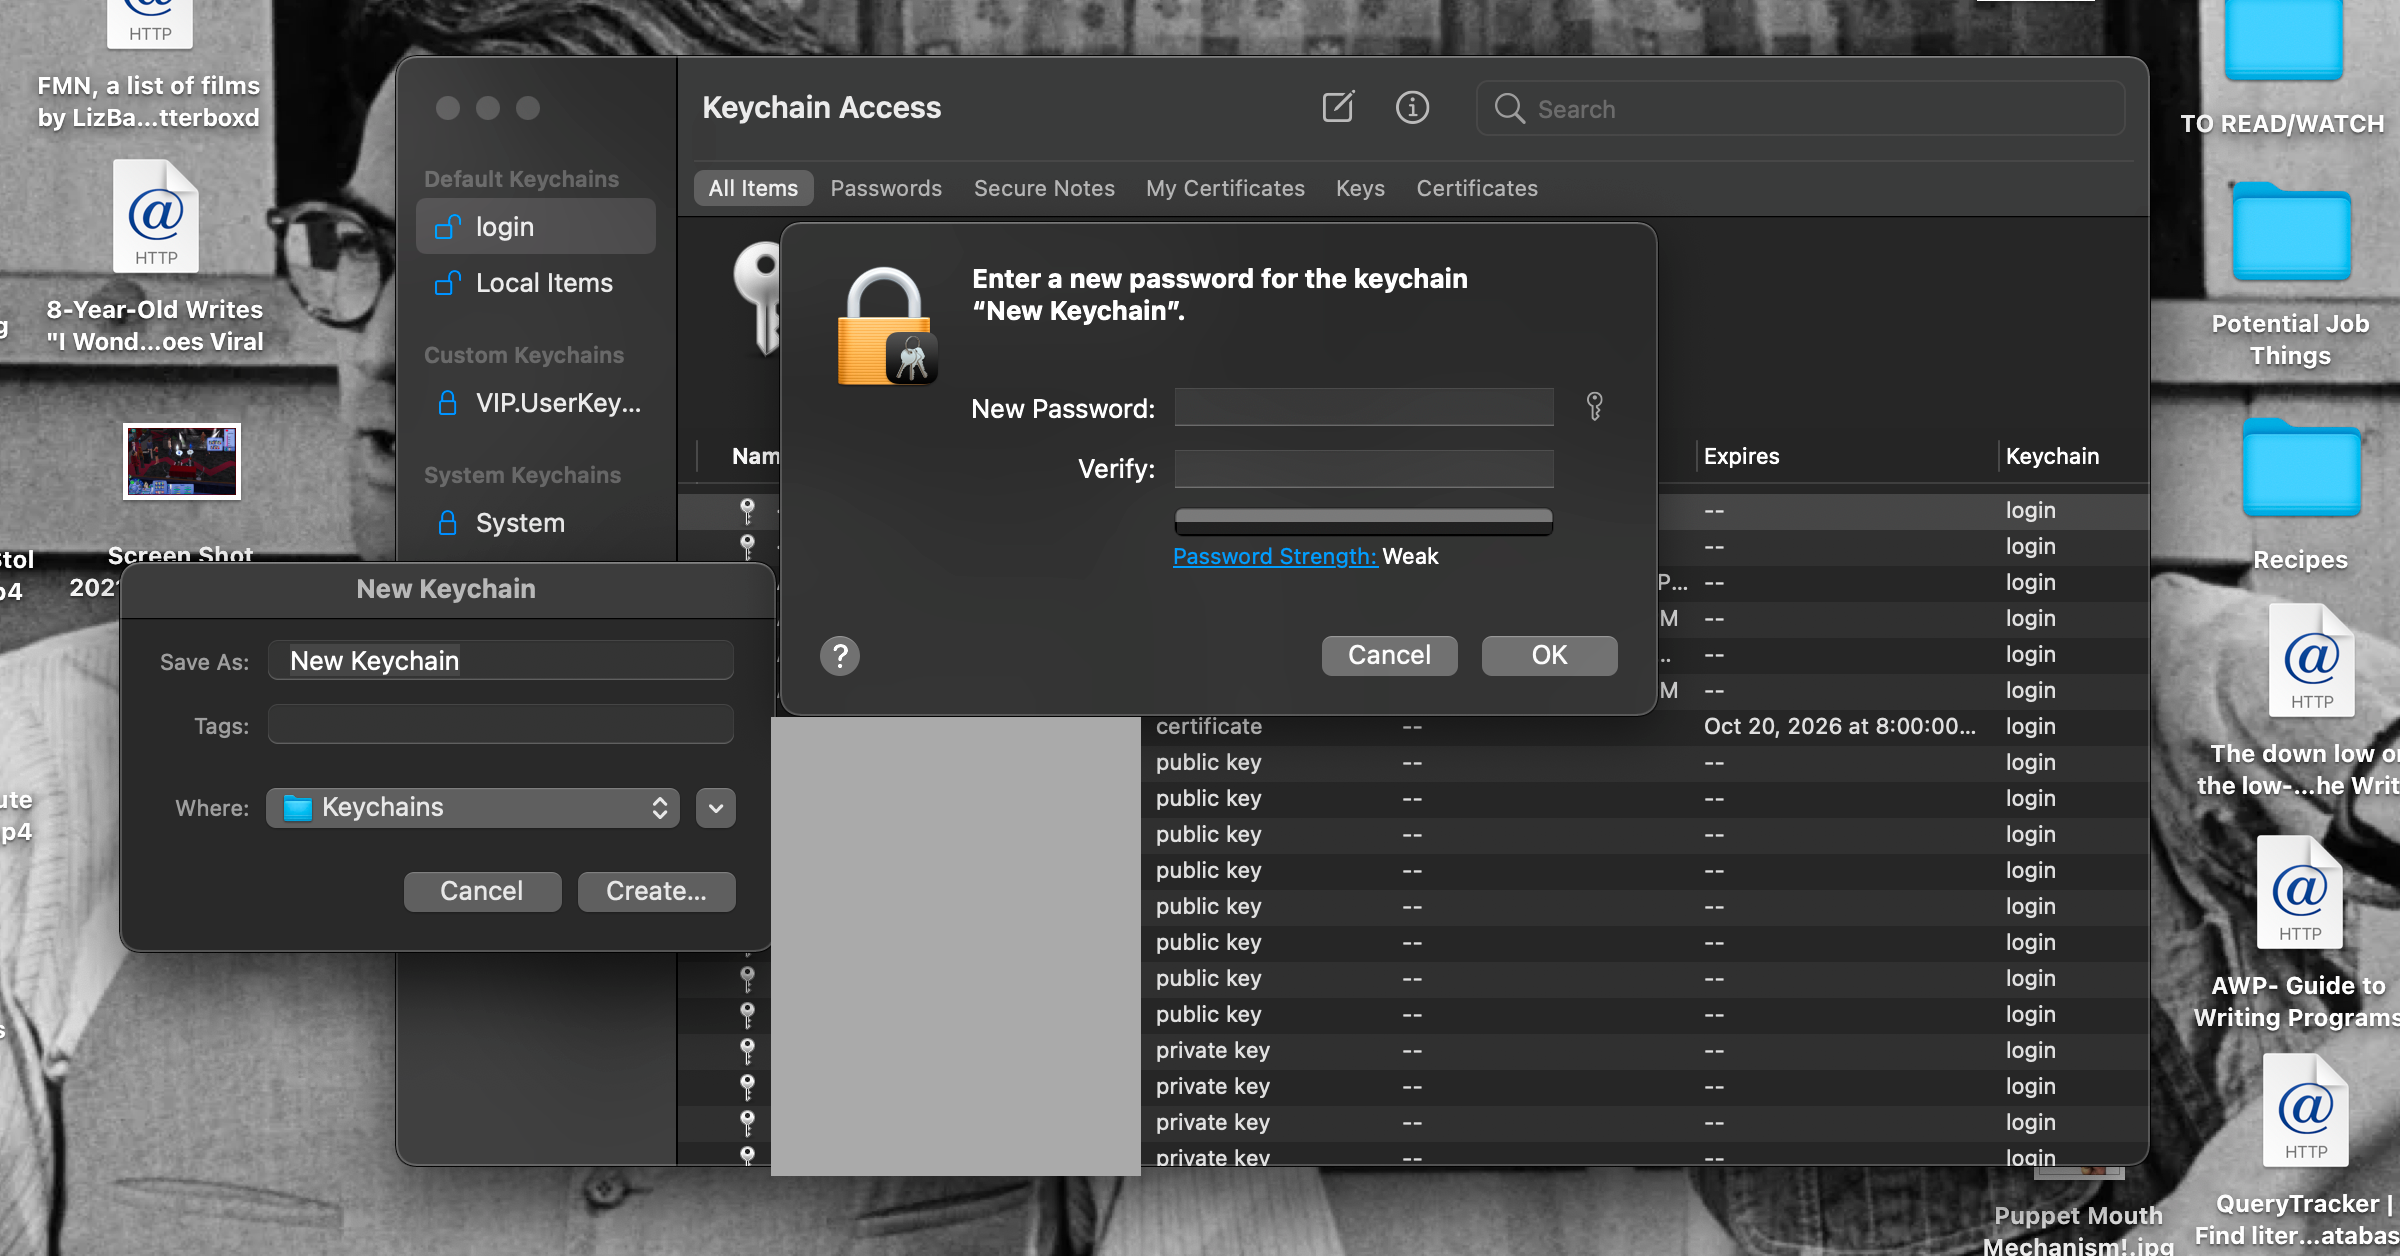Select VIP.UserKey custom keychain
Screen dimensions: 2400x1256
pyautogui.click(x=556, y=403)
